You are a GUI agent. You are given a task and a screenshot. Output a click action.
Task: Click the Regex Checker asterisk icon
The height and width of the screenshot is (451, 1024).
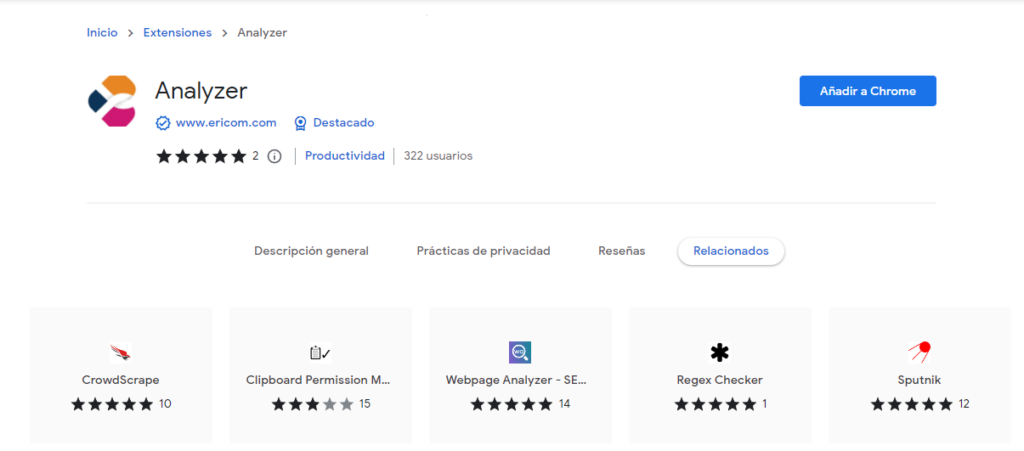pos(720,352)
